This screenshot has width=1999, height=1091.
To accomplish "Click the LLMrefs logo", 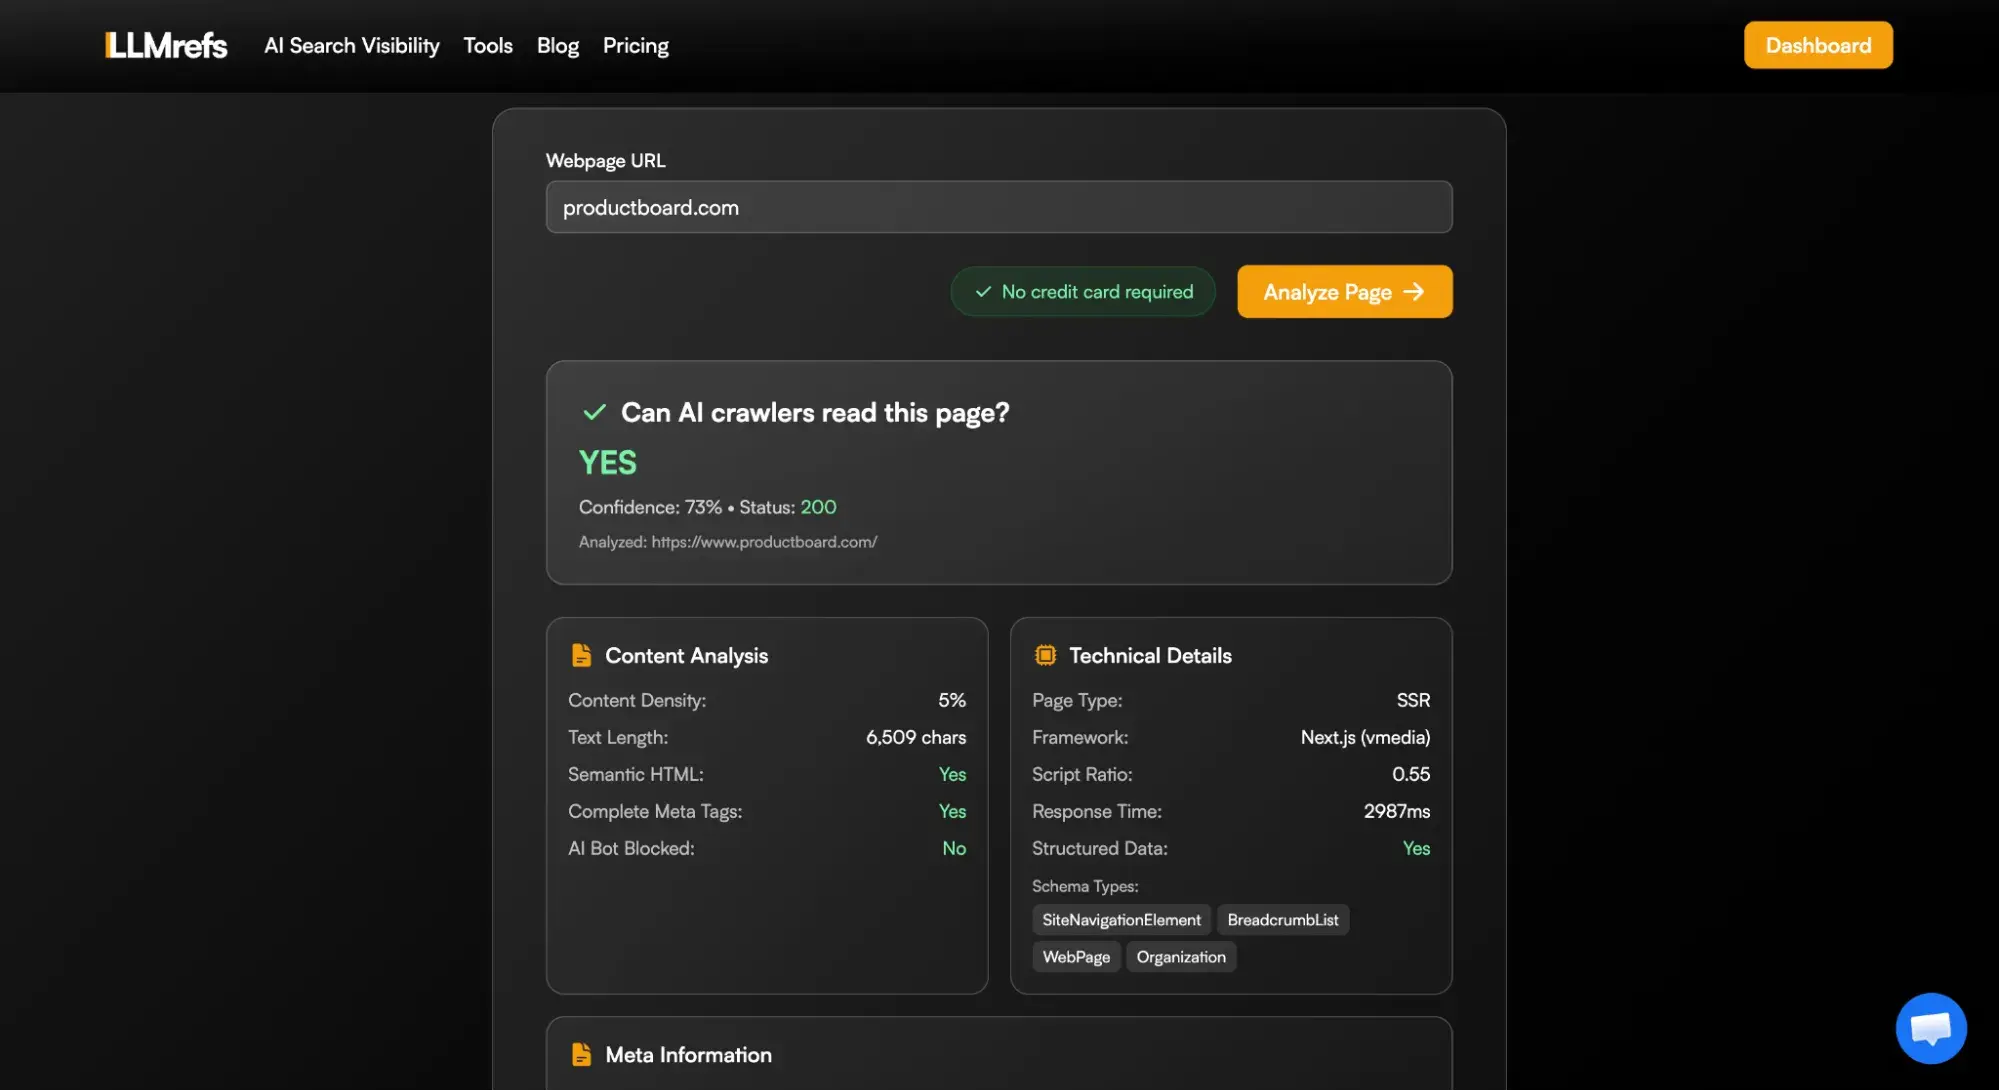I will [x=165, y=45].
